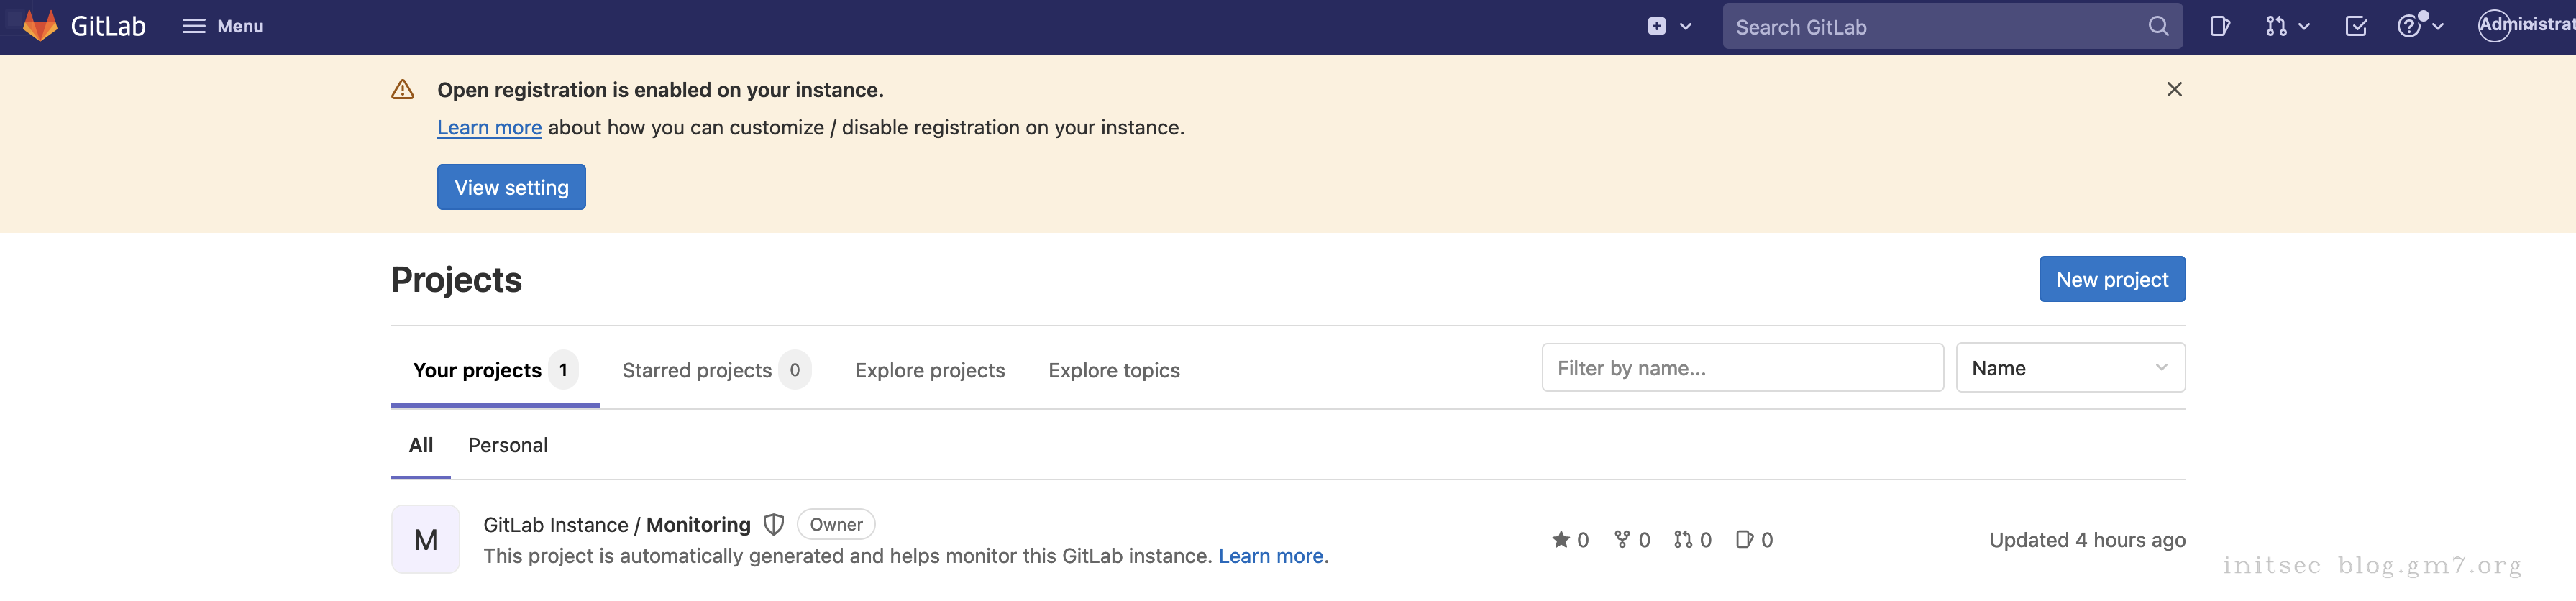
Task: Switch to Starred projects tab
Action: [697, 371]
